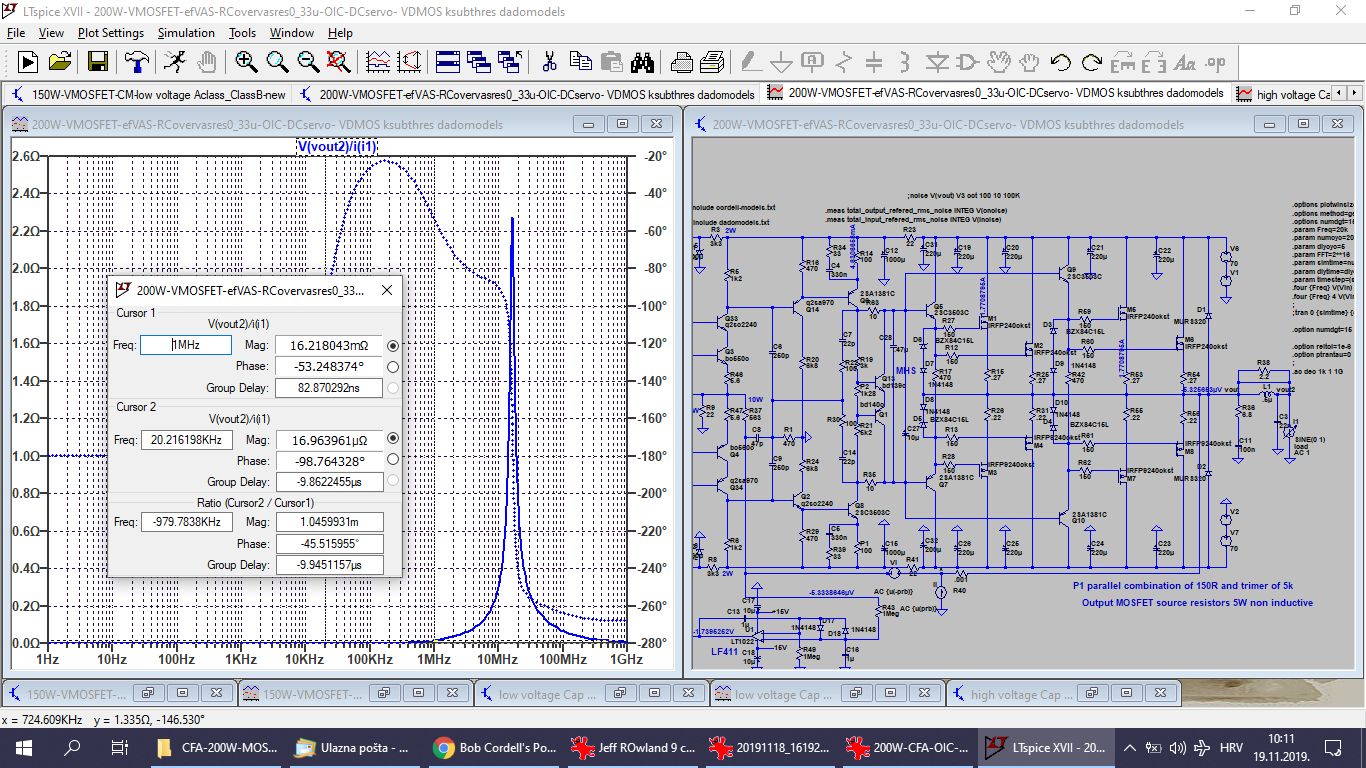Click the Zoom to Fit crossed magnifier icon
Screen dimensions: 1366x768
click(x=339, y=62)
